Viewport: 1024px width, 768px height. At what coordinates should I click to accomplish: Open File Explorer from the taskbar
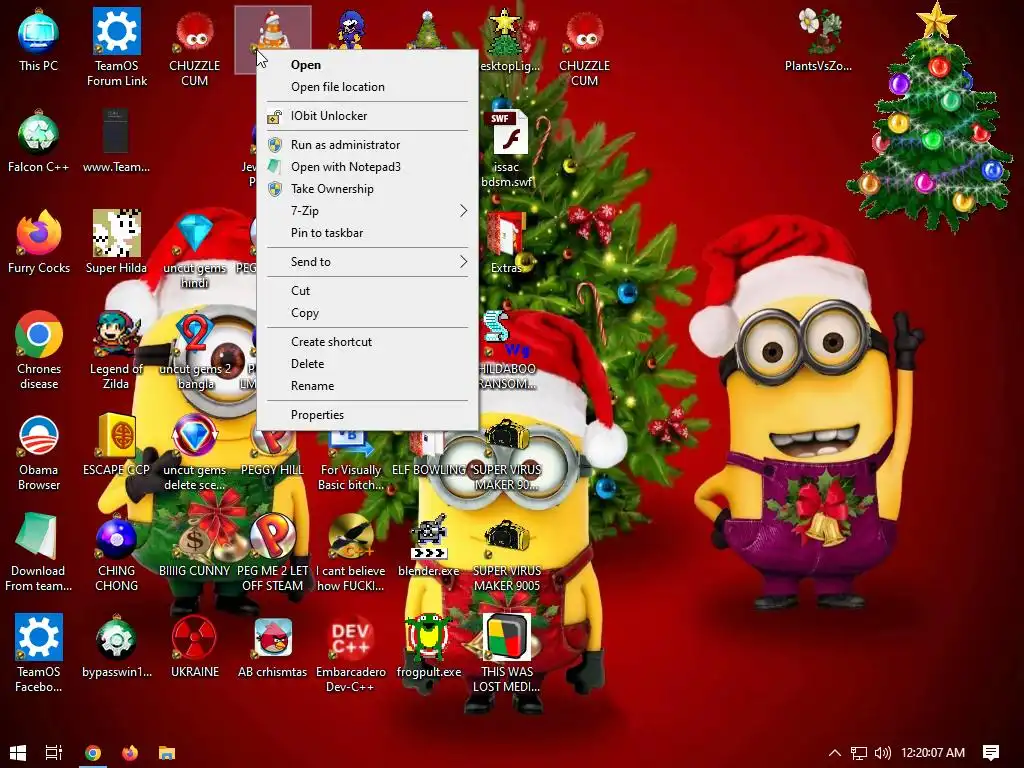pos(167,753)
